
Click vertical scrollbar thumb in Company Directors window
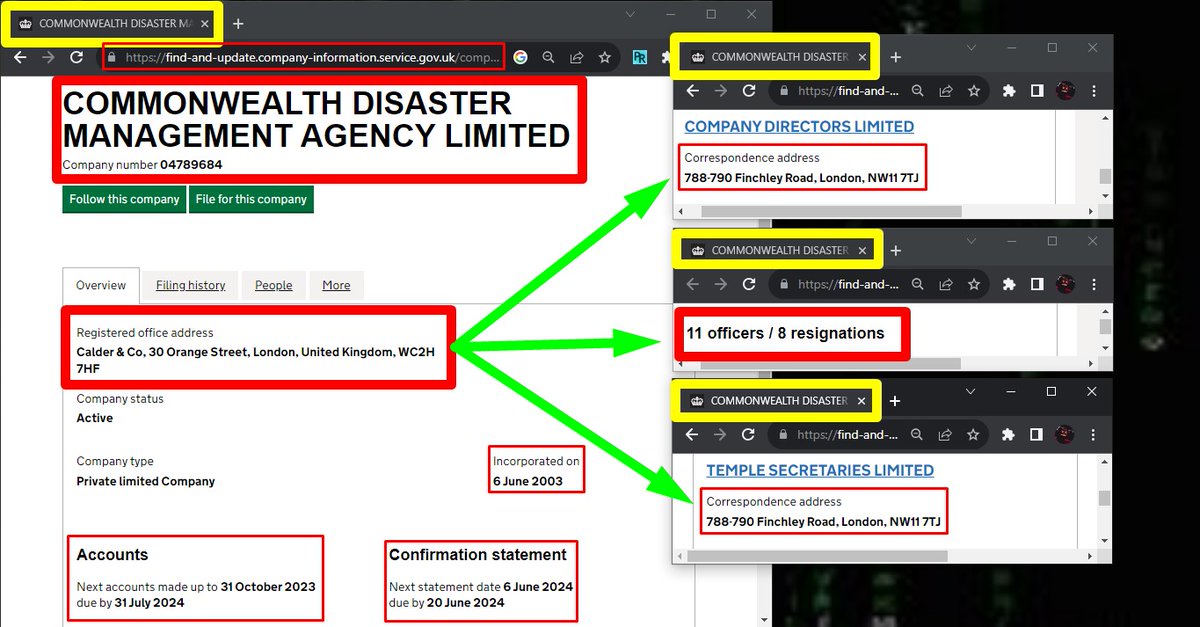click(1105, 176)
